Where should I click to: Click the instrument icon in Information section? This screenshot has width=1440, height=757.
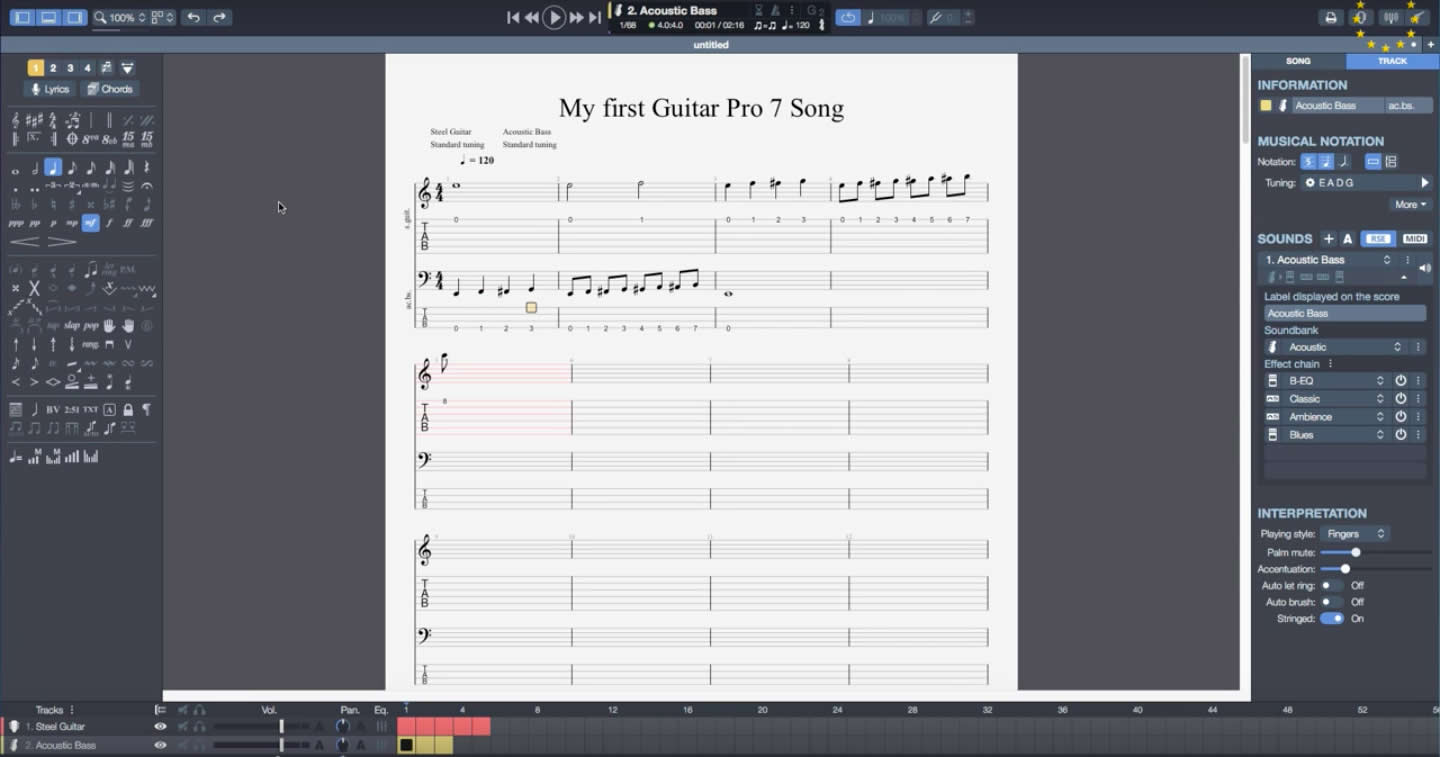coord(1283,105)
